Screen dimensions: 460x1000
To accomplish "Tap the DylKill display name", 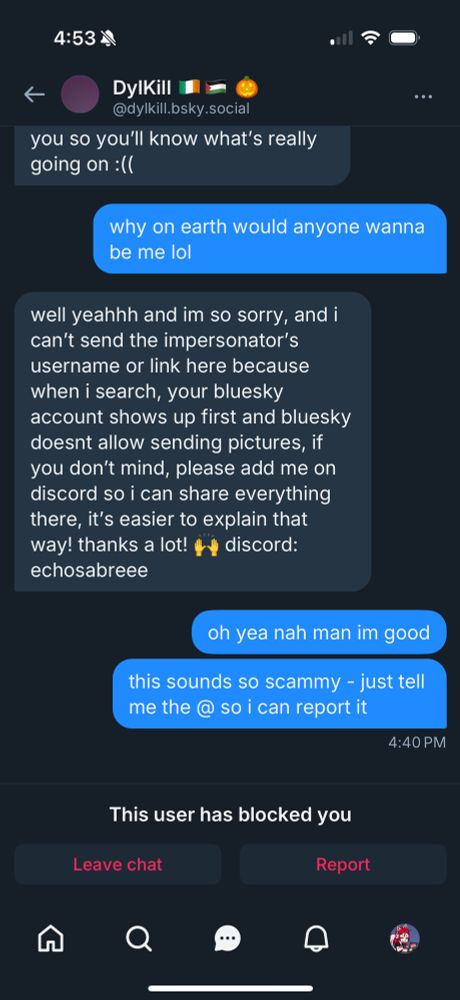I will click(x=142, y=87).
